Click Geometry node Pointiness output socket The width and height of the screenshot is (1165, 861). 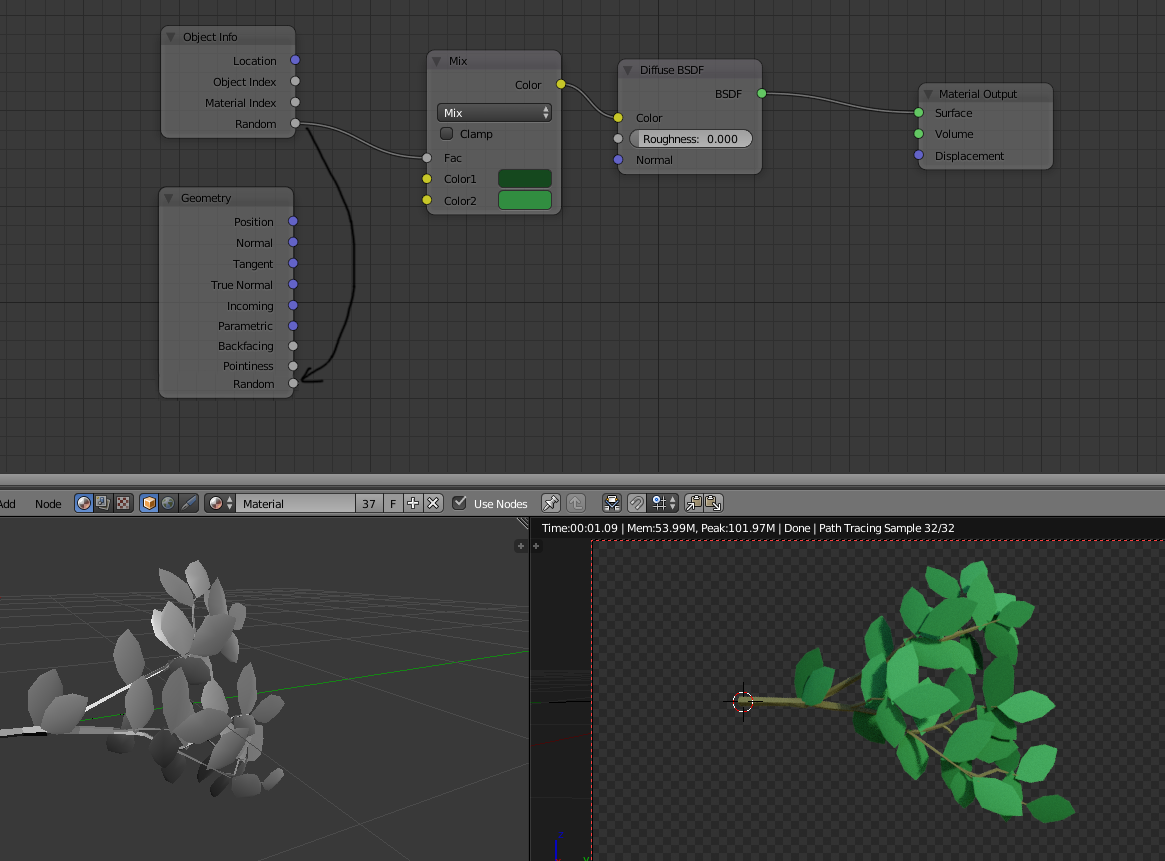[293, 365]
